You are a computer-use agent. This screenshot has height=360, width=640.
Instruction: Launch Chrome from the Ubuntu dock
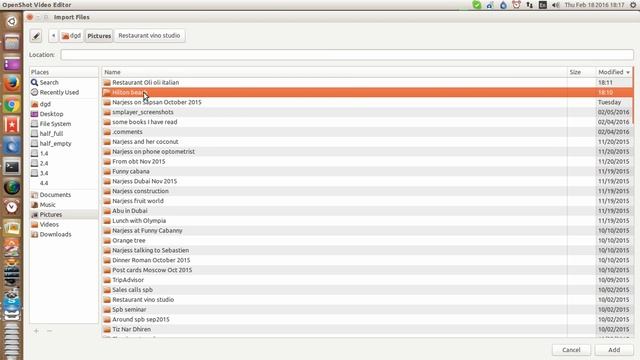click(12, 105)
